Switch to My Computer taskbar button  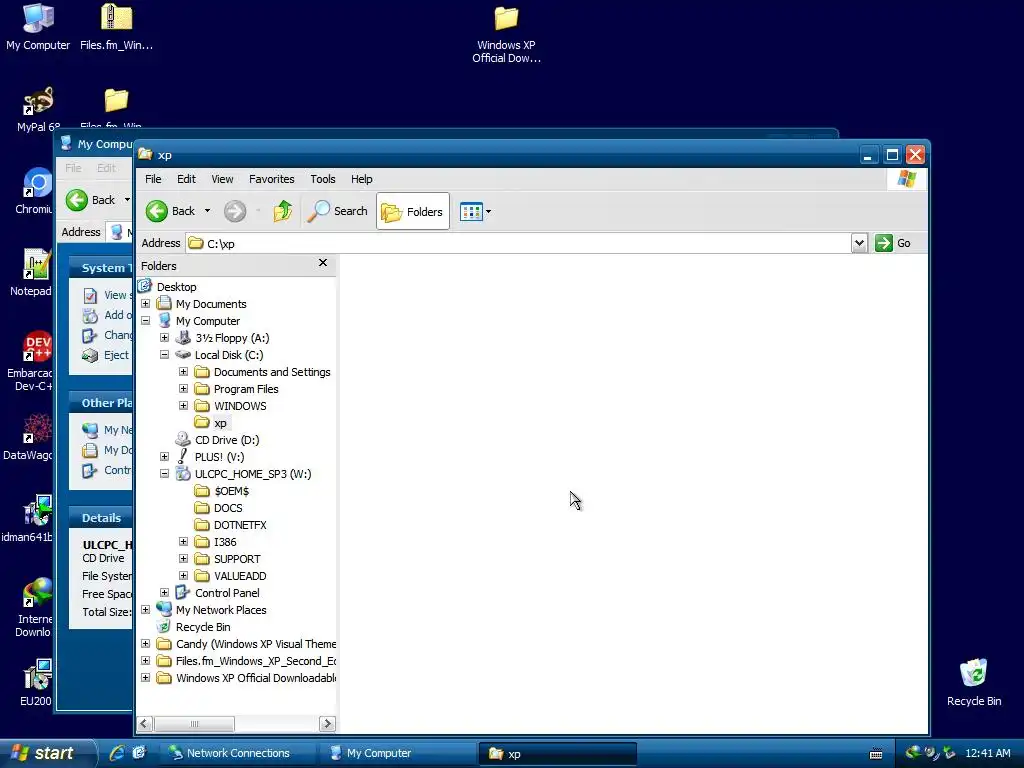coord(397,753)
